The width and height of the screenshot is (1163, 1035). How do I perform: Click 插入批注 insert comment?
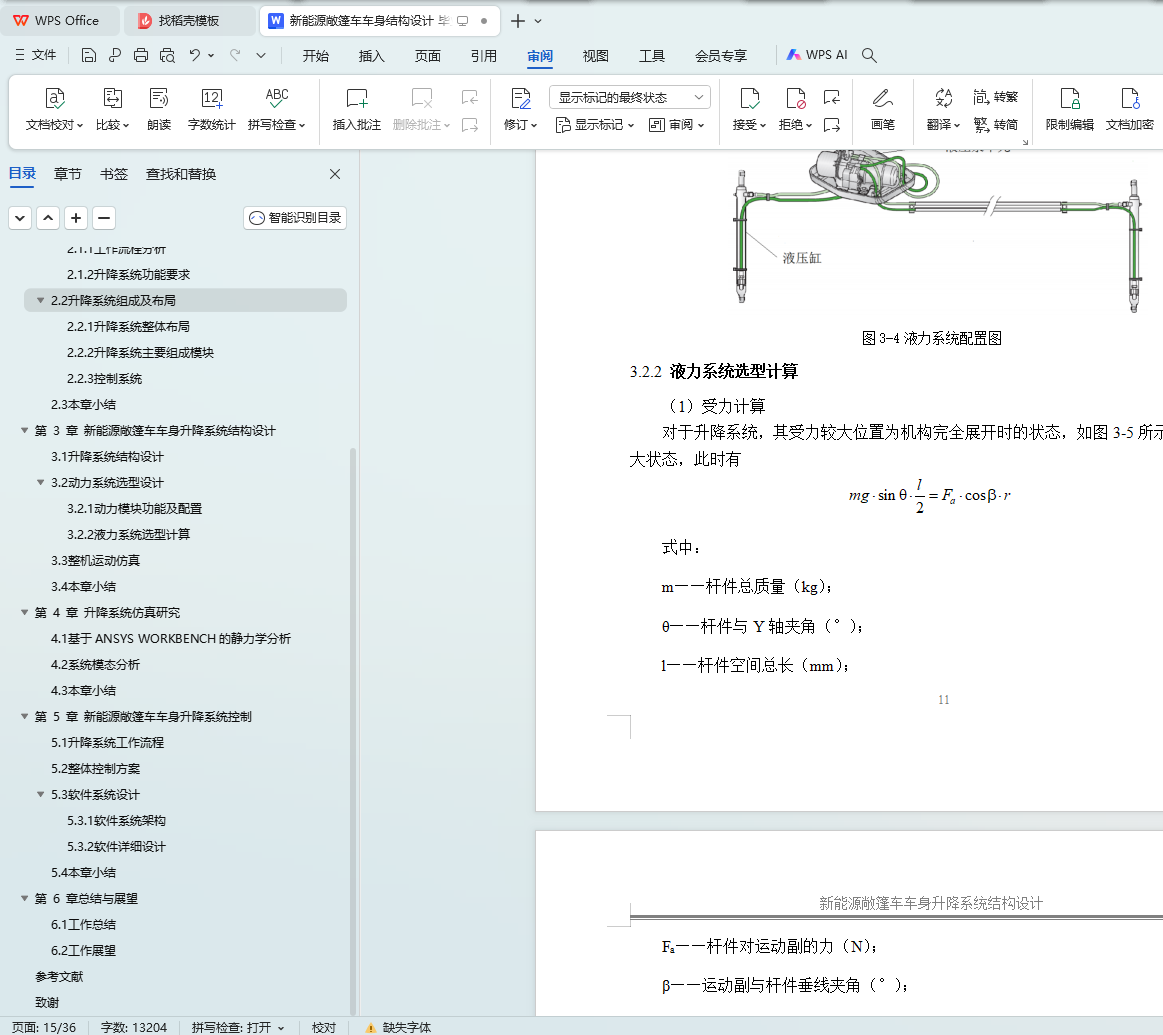point(357,109)
